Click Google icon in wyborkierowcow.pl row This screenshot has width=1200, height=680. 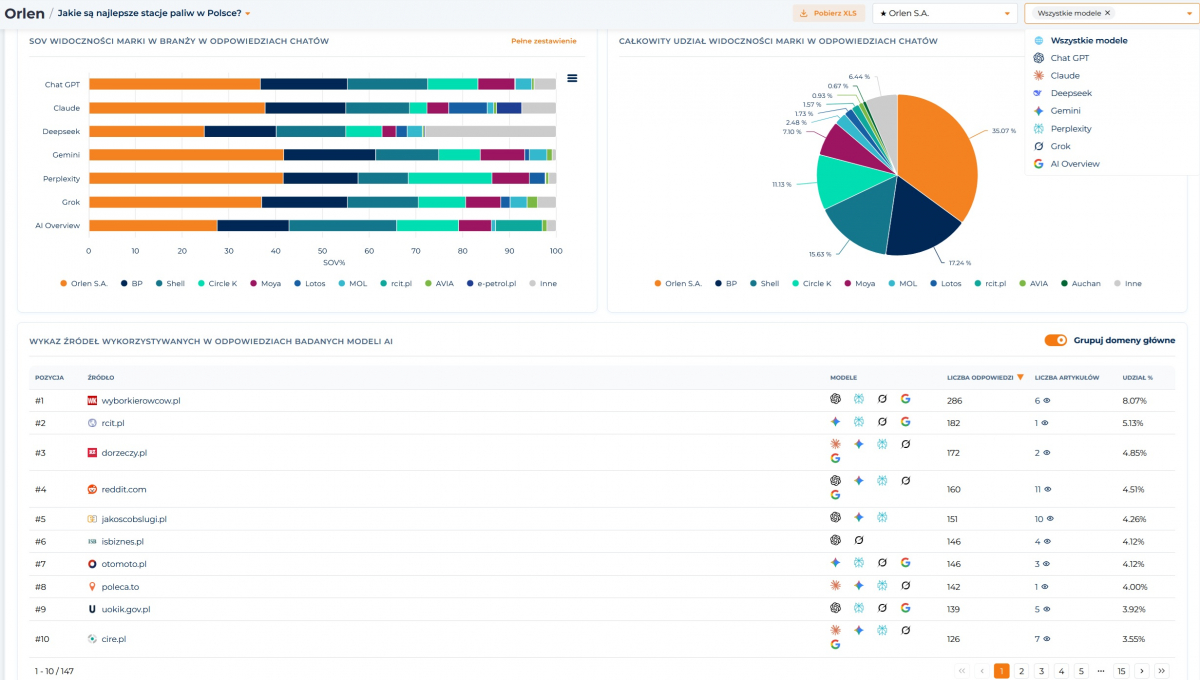[x=905, y=399]
